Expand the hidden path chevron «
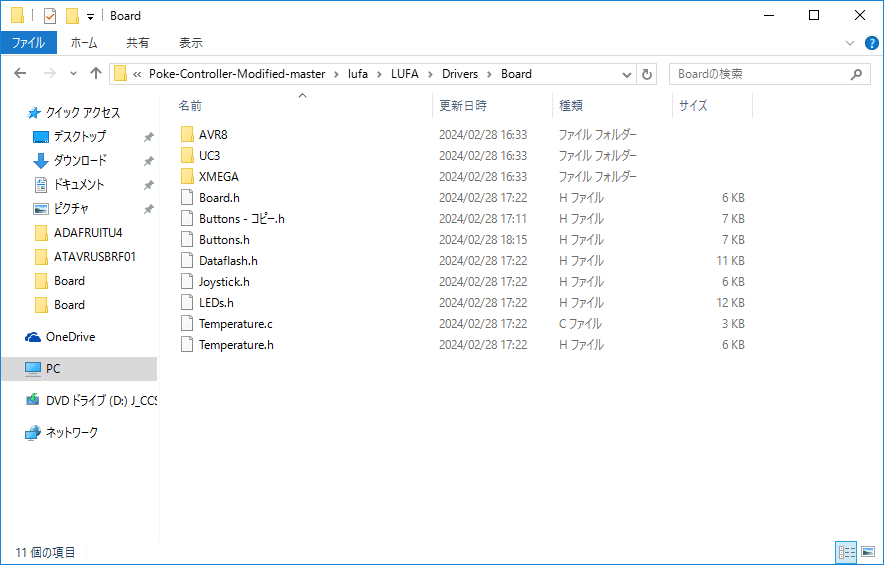The image size is (884, 565). point(137,74)
